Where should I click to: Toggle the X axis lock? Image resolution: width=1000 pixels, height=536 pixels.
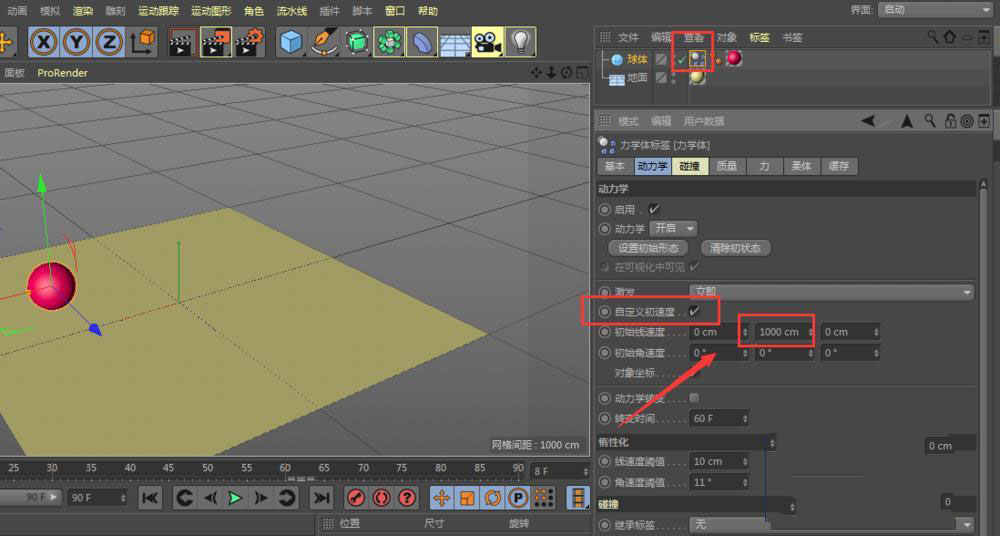pyautogui.click(x=44, y=42)
